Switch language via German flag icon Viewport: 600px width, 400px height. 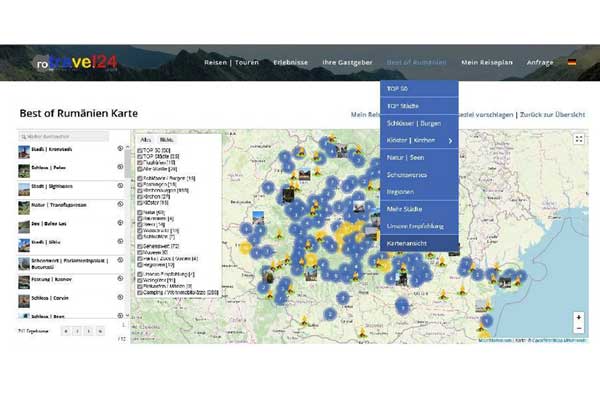point(571,63)
